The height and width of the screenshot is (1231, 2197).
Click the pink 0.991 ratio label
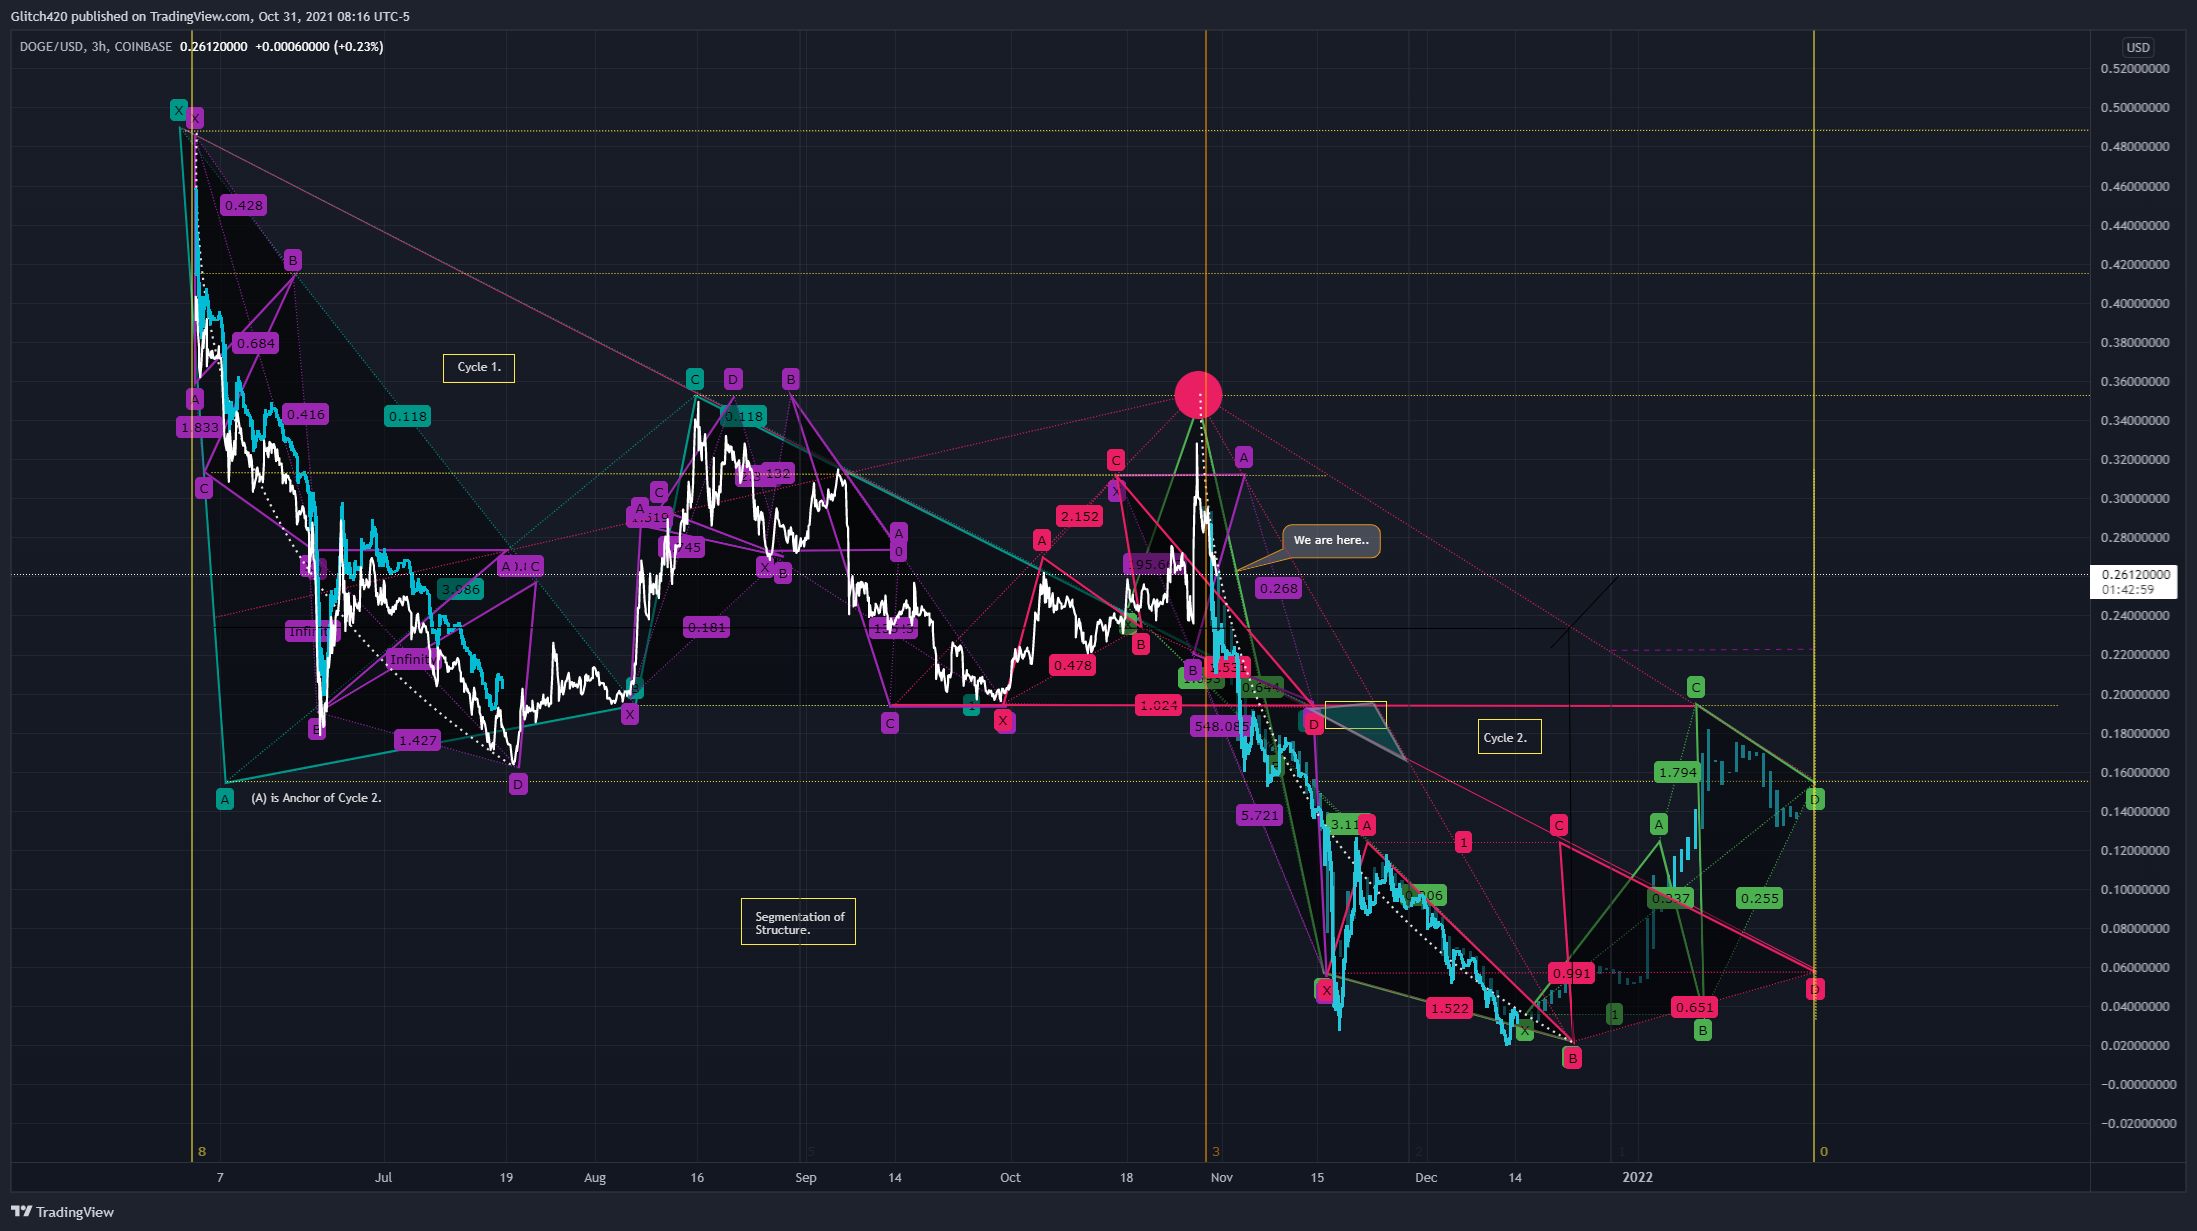tap(1571, 972)
